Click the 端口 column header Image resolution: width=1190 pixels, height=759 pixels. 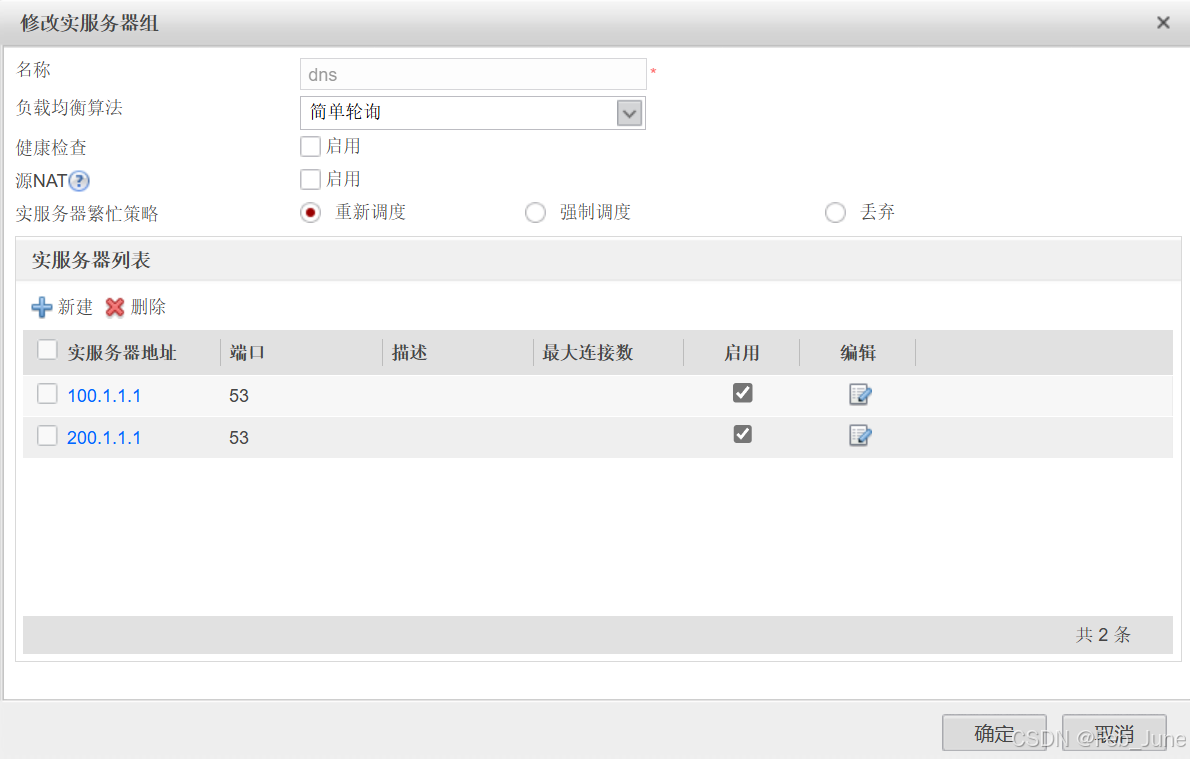point(247,353)
